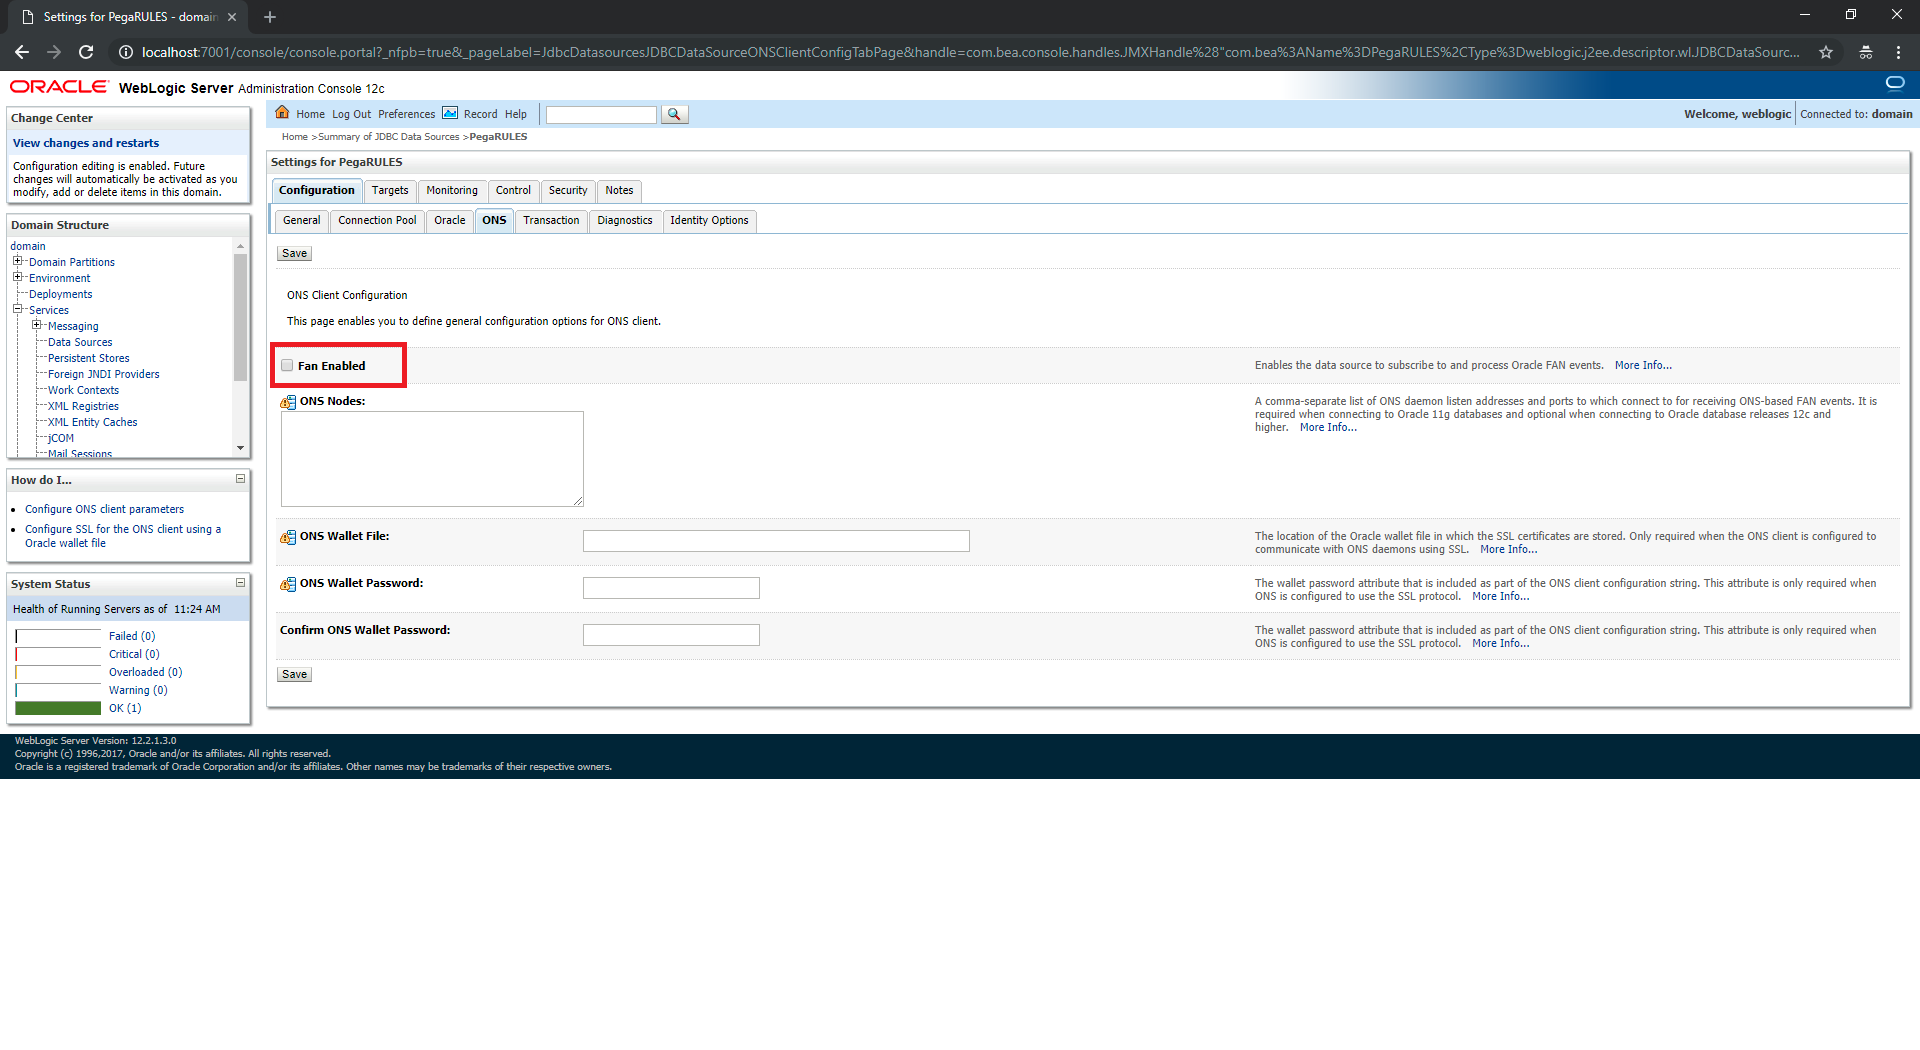Click site information icon in address bar
The height and width of the screenshot is (1050, 1920).
pyautogui.click(x=126, y=52)
